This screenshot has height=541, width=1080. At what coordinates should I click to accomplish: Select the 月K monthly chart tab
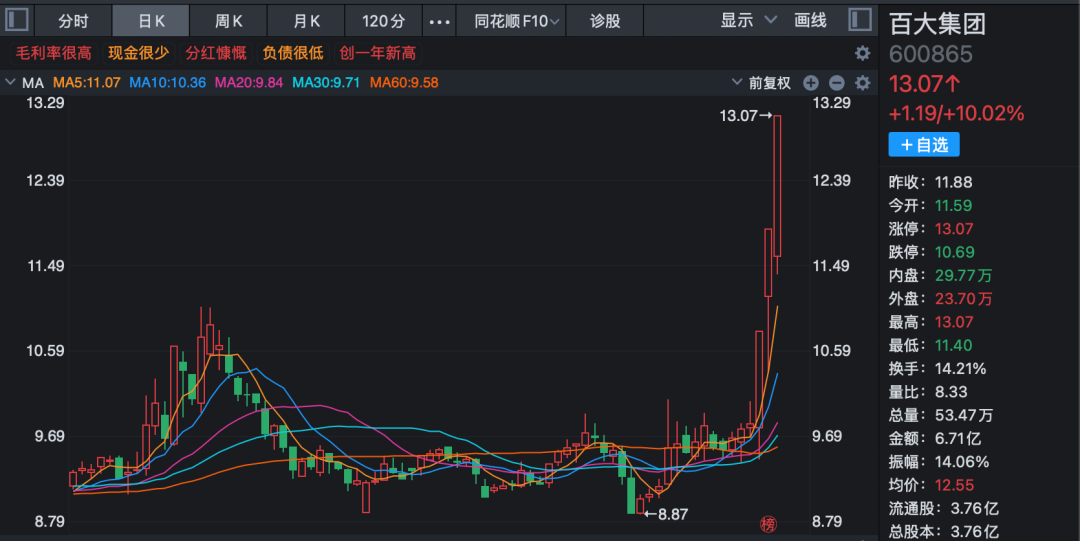pyautogui.click(x=307, y=21)
